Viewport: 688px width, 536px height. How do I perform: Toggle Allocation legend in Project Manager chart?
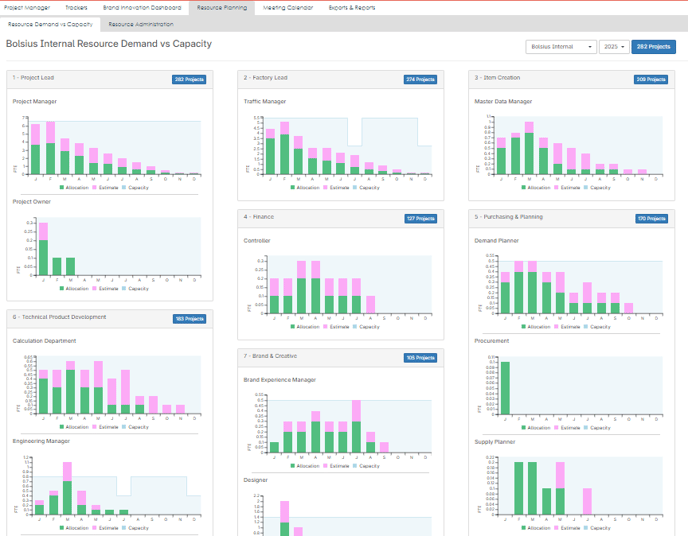pos(74,188)
